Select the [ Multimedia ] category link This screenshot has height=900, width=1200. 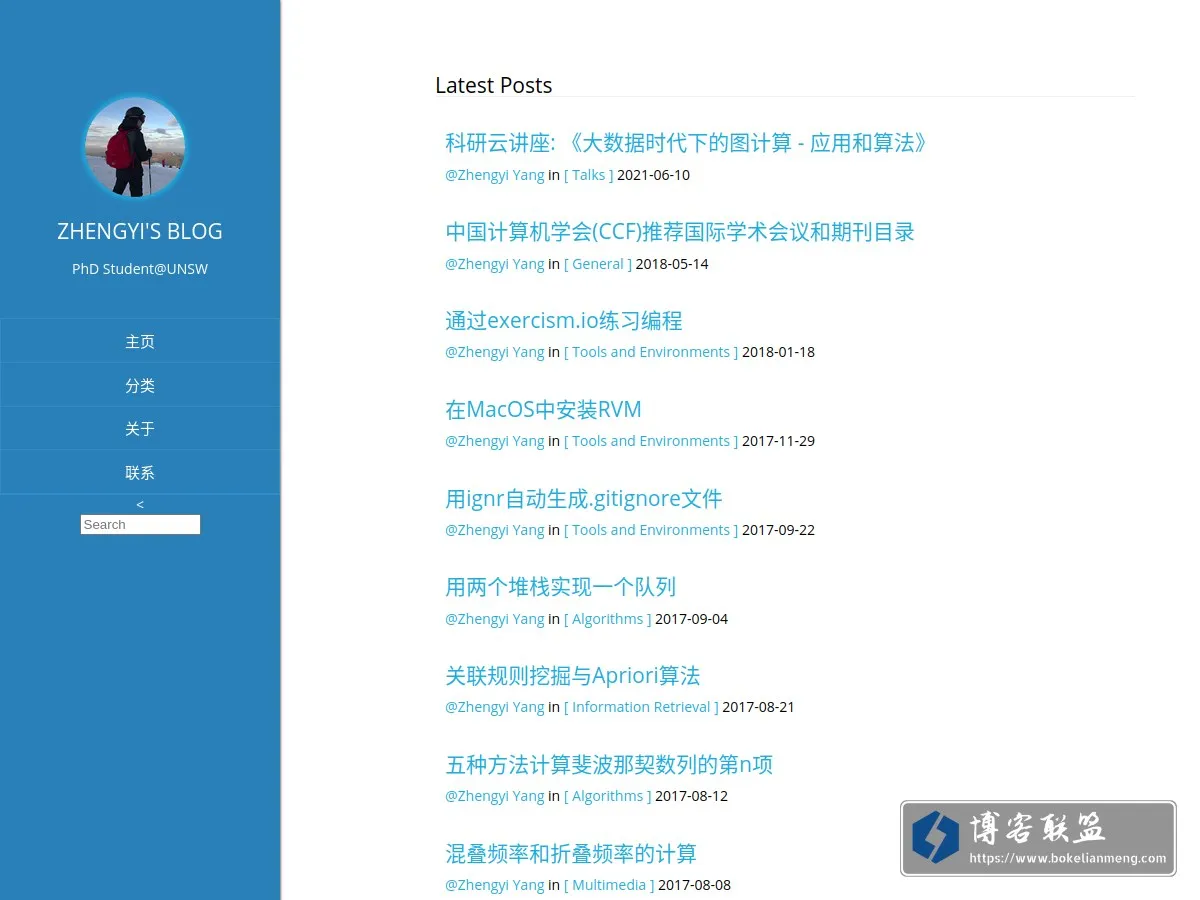point(609,885)
